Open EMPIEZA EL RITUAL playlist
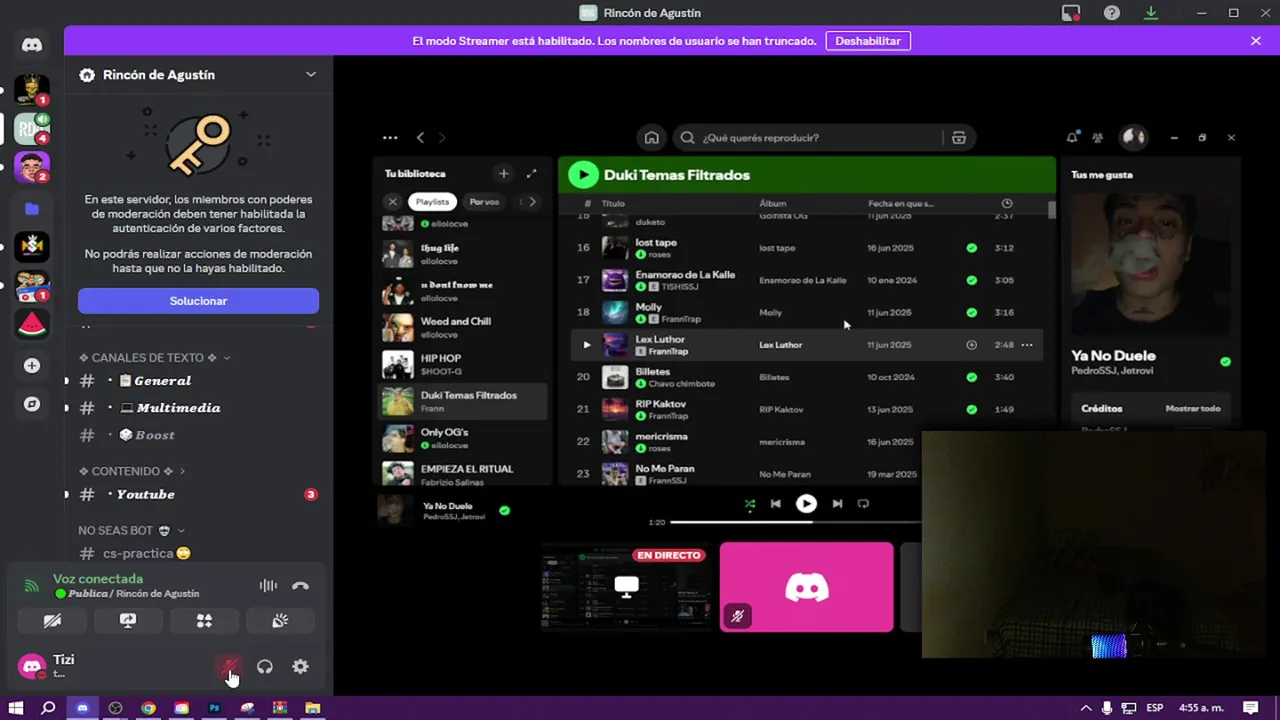The image size is (1280, 720). [464, 474]
